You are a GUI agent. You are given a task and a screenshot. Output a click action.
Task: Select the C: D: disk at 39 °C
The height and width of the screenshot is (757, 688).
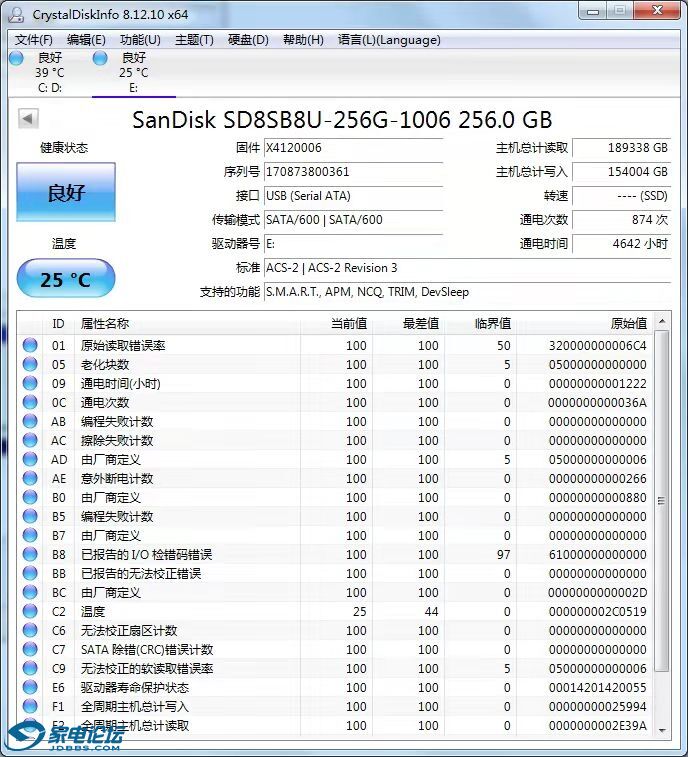(50, 72)
